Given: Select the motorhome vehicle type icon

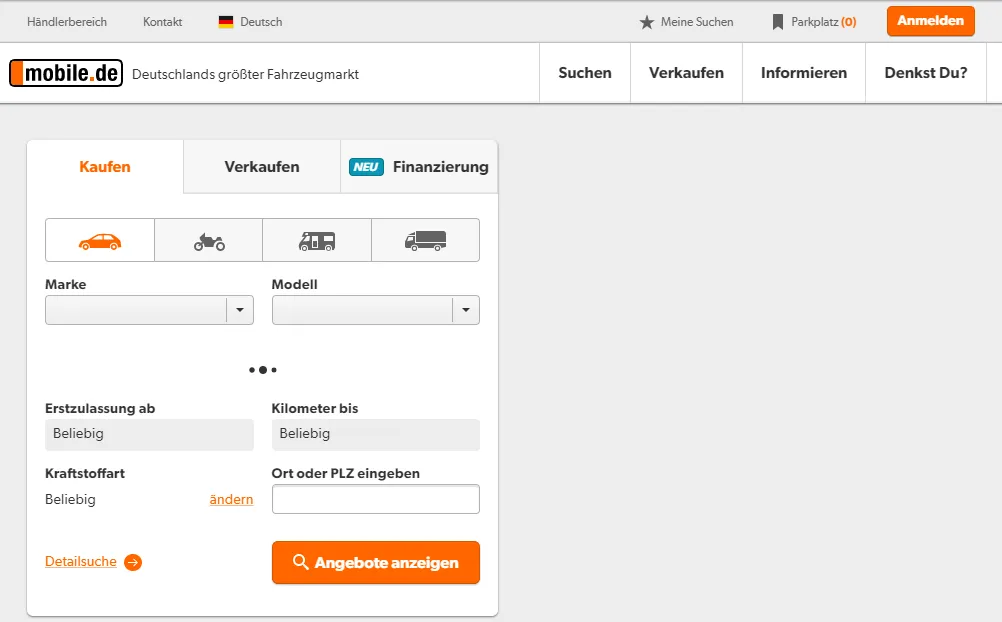Looking at the screenshot, I should click(317, 240).
